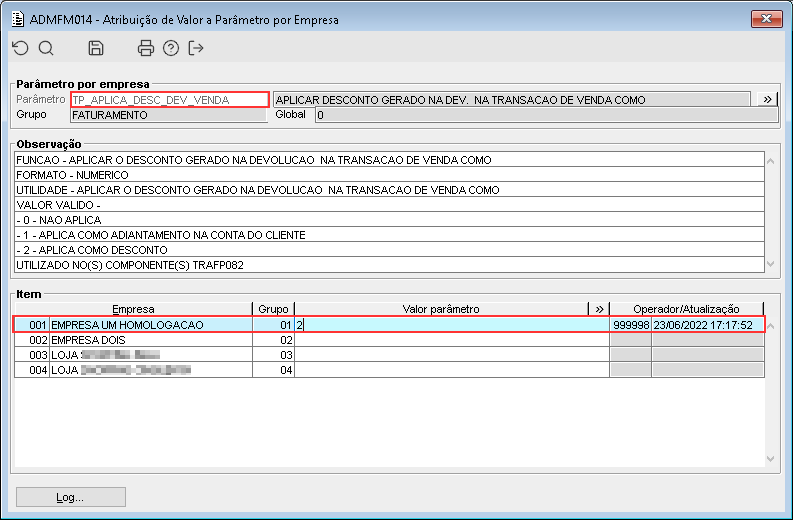Click Valor parâmetro cell for row 003
This screenshot has width=793, height=520.
pos(452,355)
